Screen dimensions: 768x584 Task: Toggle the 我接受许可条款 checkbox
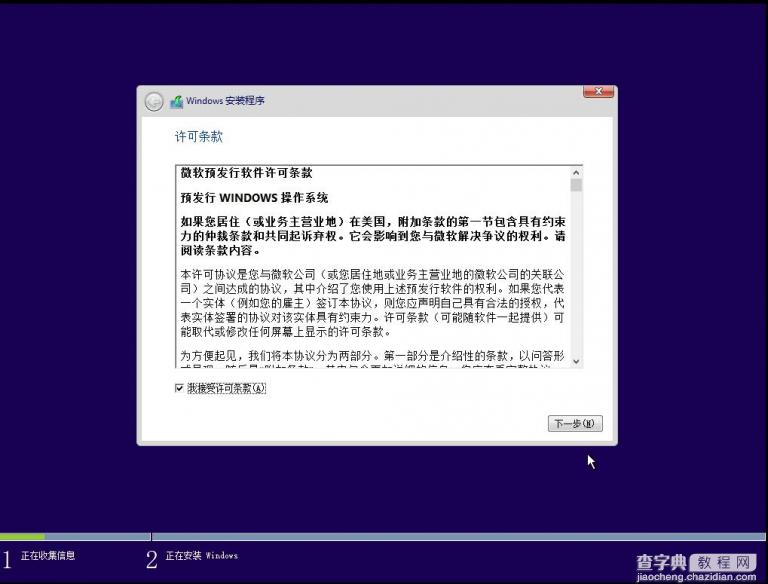tap(179, 388)
